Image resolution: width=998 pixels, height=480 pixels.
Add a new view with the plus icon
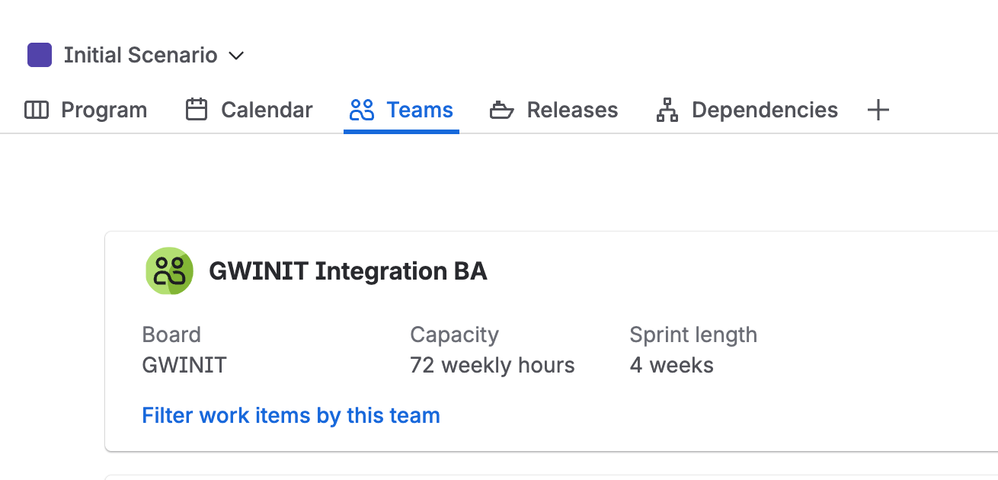click(x=878, y=110)
